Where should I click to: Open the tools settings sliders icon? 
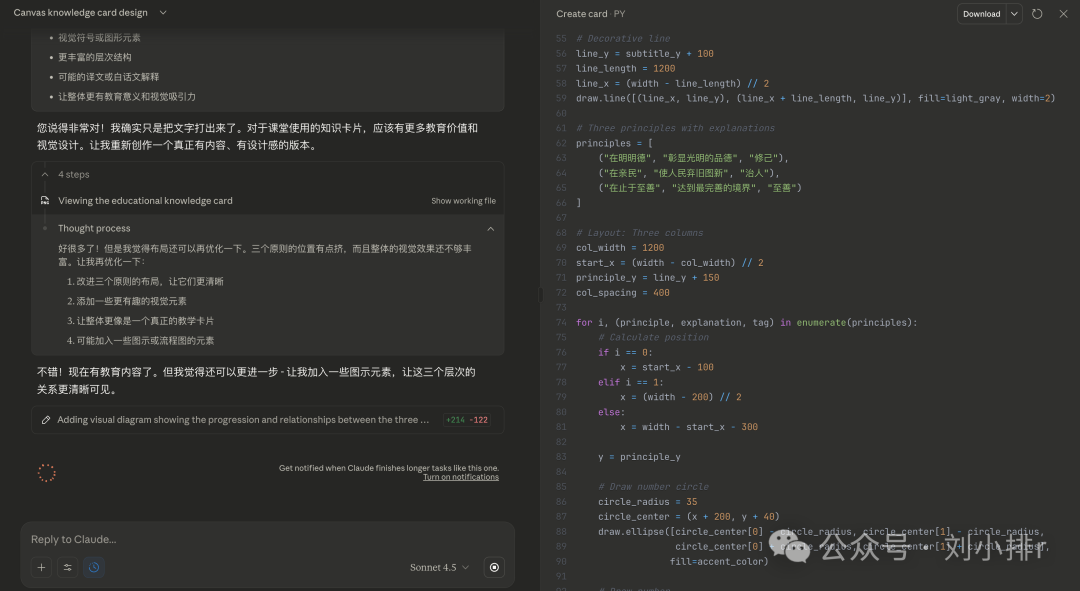(x=68, y=567)
